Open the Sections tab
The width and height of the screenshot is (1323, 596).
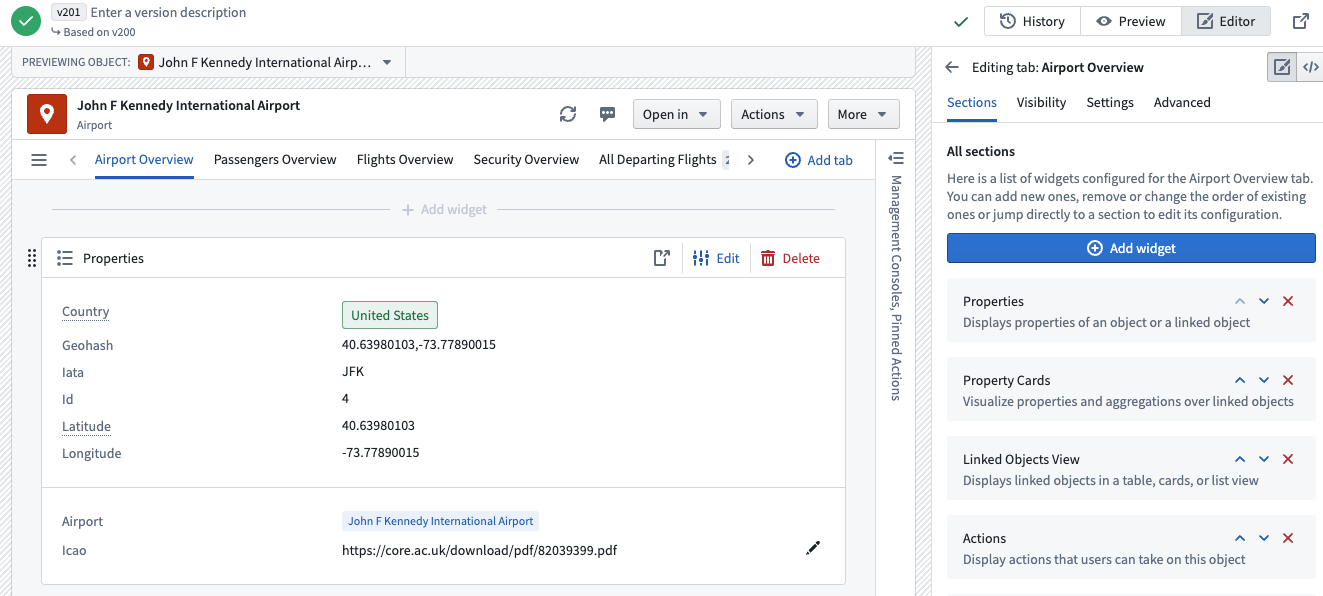[x=972, y=103]
